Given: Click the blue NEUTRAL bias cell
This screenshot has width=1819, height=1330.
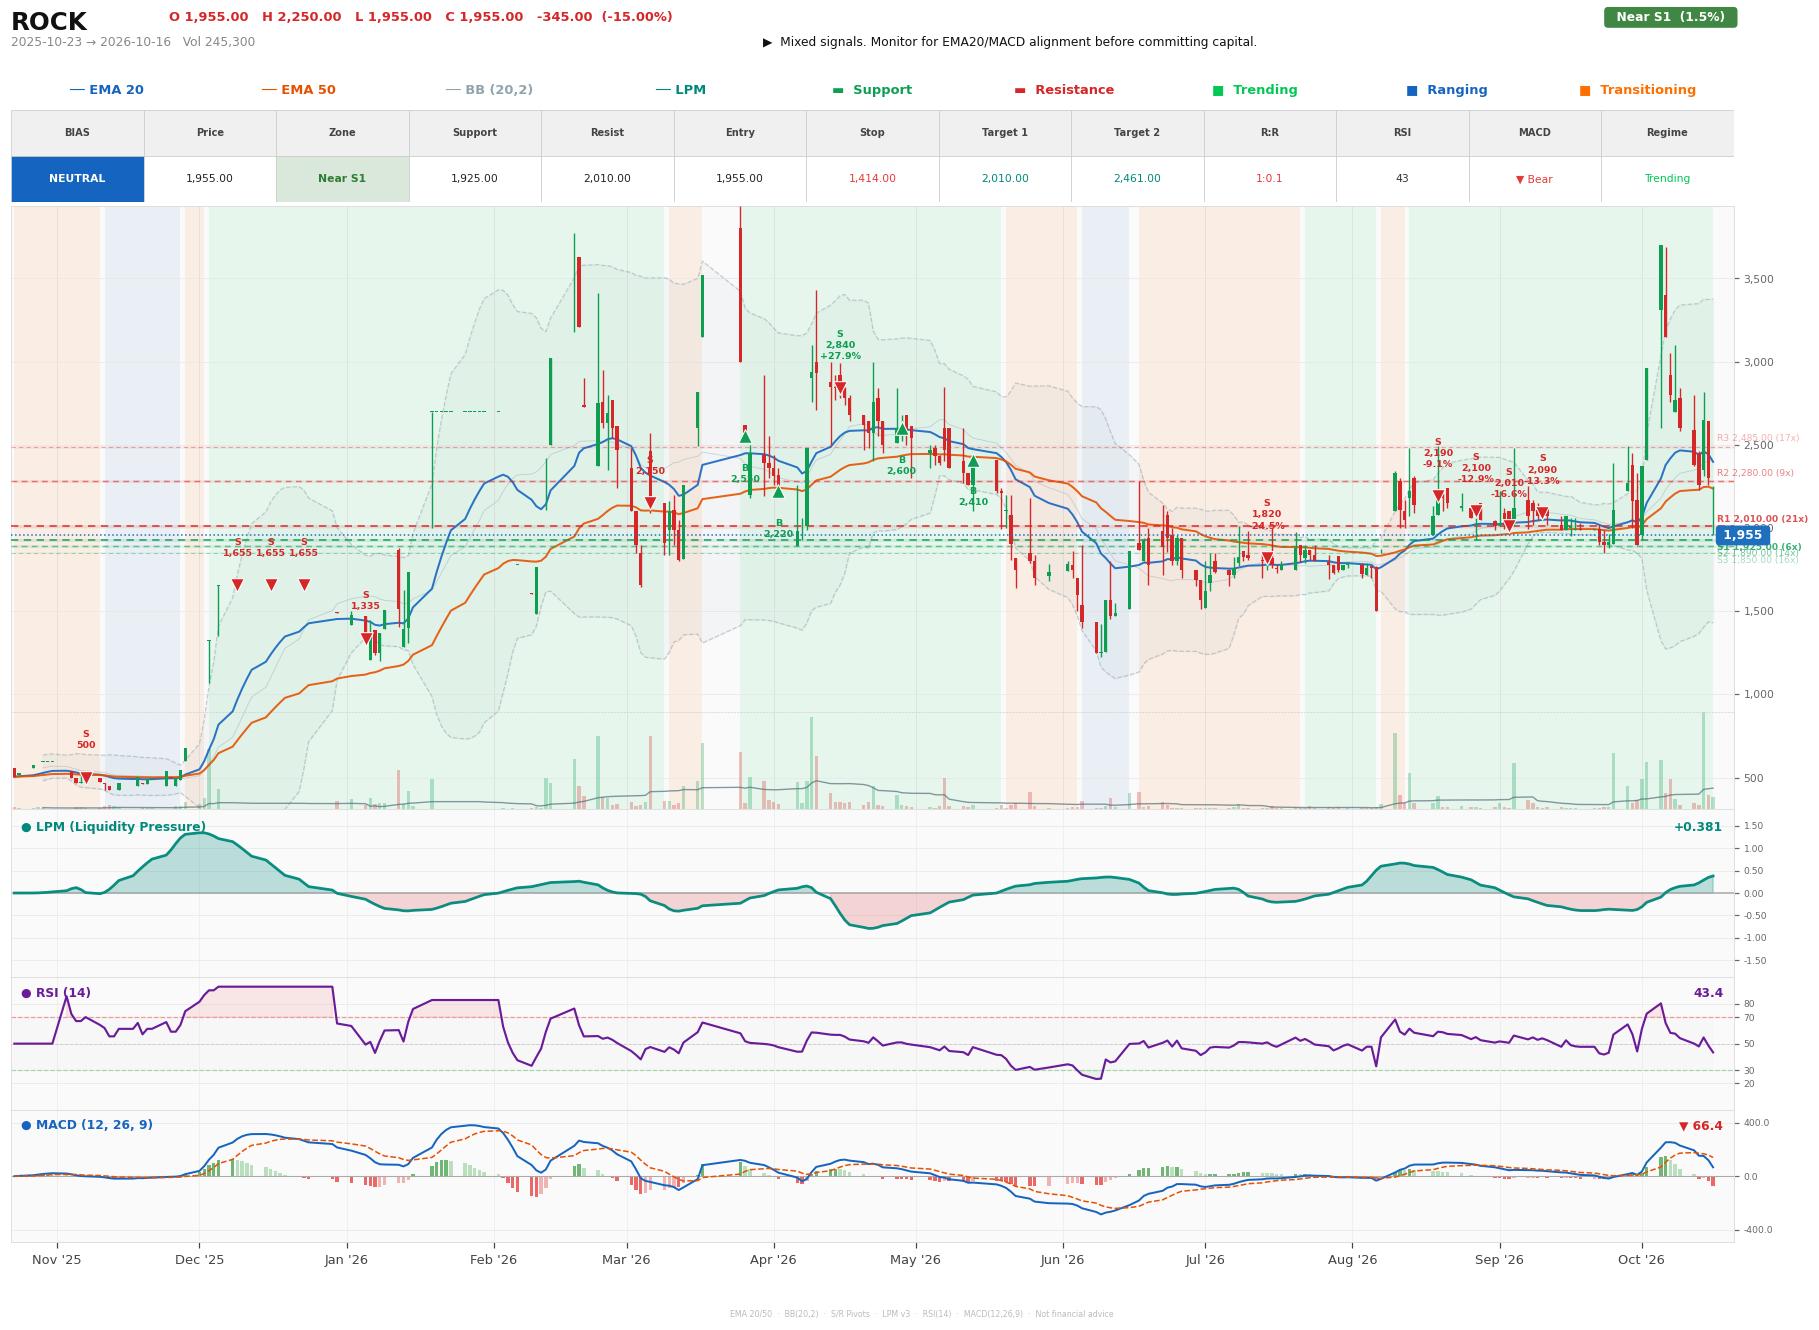Looking at the screenshot, I should [x=77, y=179].
